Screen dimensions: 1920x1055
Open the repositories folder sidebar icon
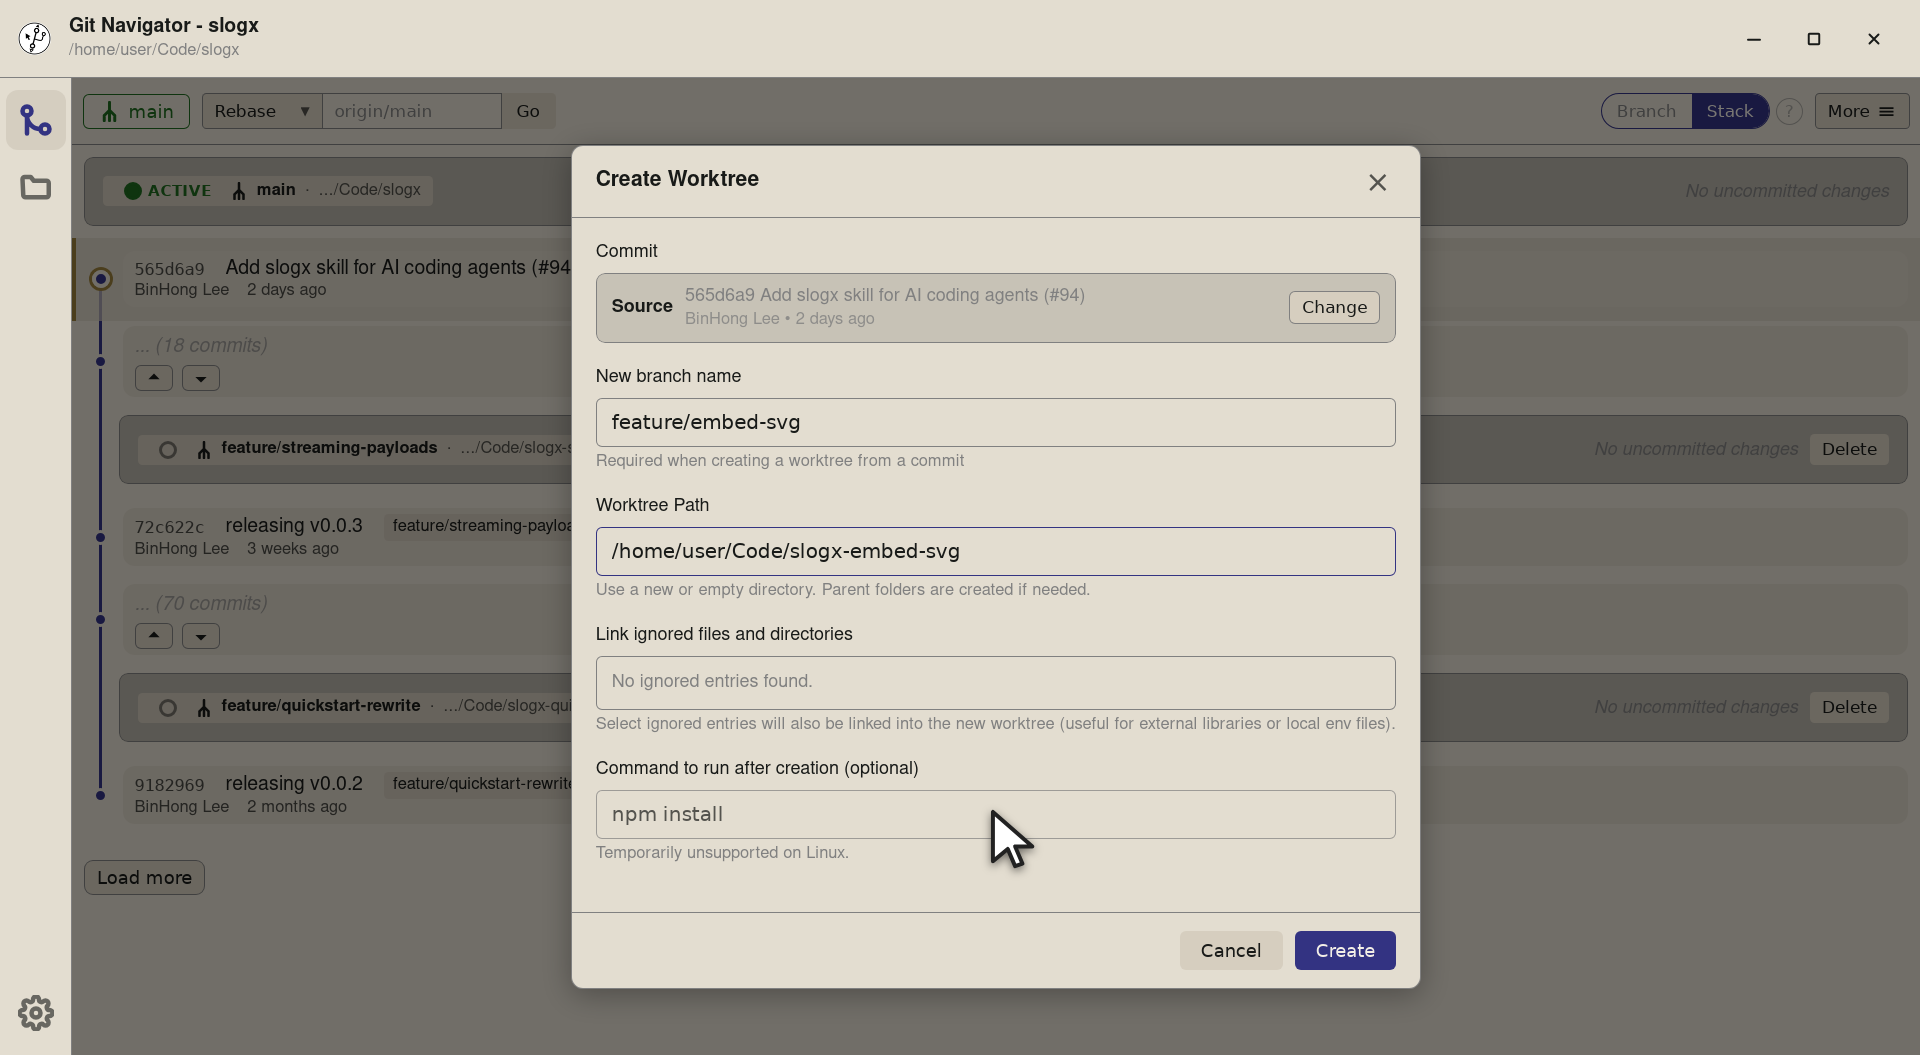point(36,187)
